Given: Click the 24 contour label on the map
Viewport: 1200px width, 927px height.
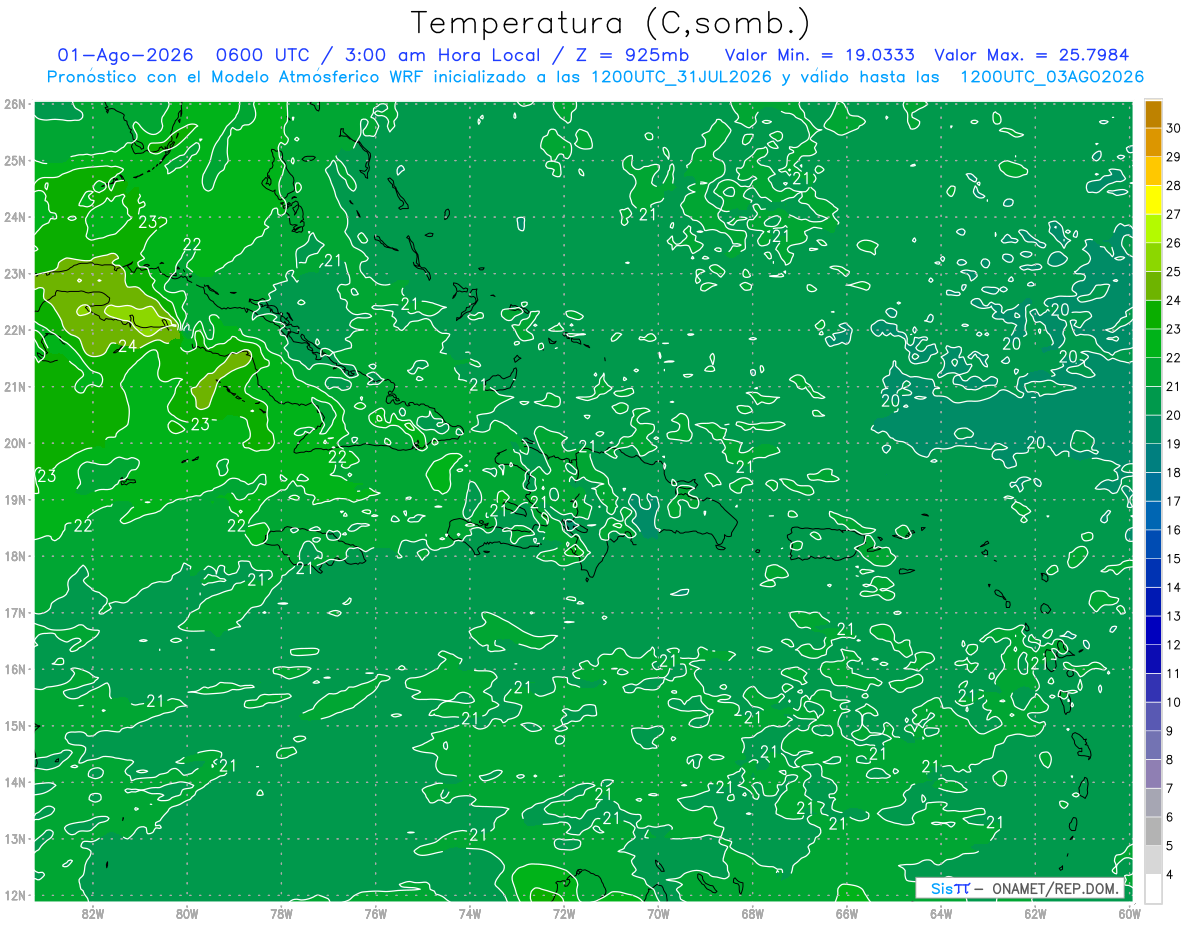Looking at the screenshot, I should [127, 346].
